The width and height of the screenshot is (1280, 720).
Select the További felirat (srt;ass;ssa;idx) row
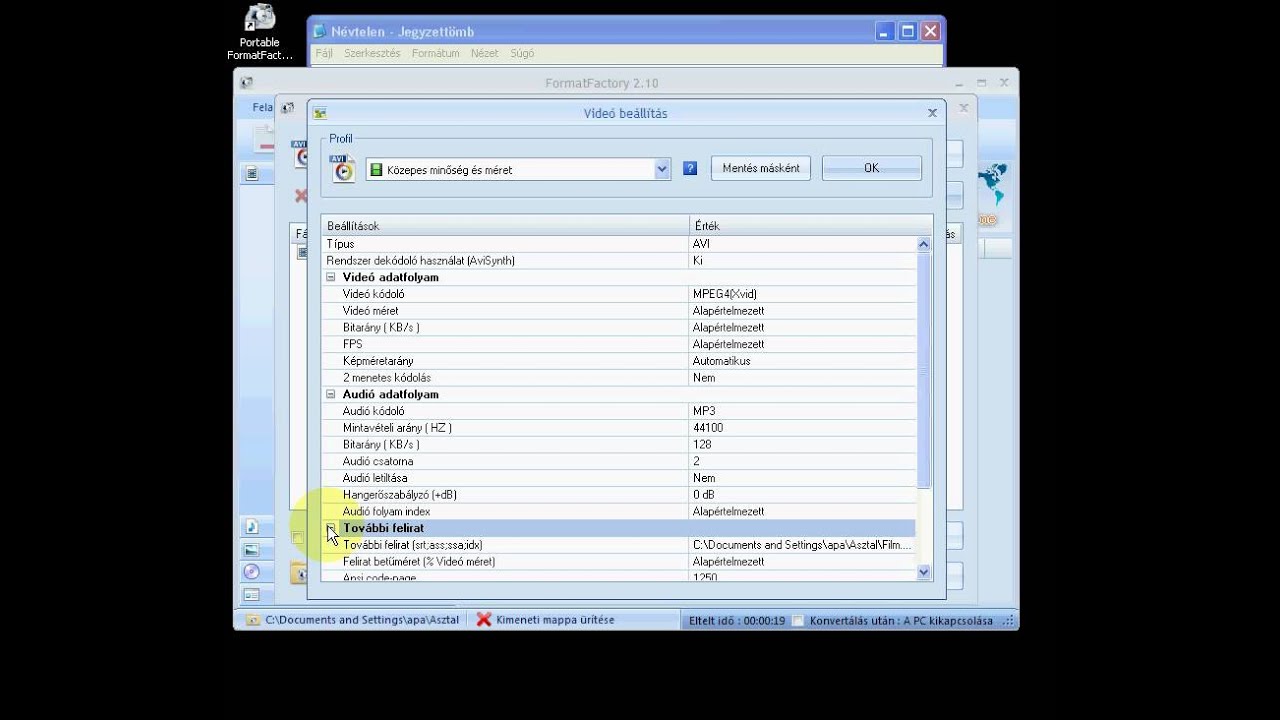[618, 545]
